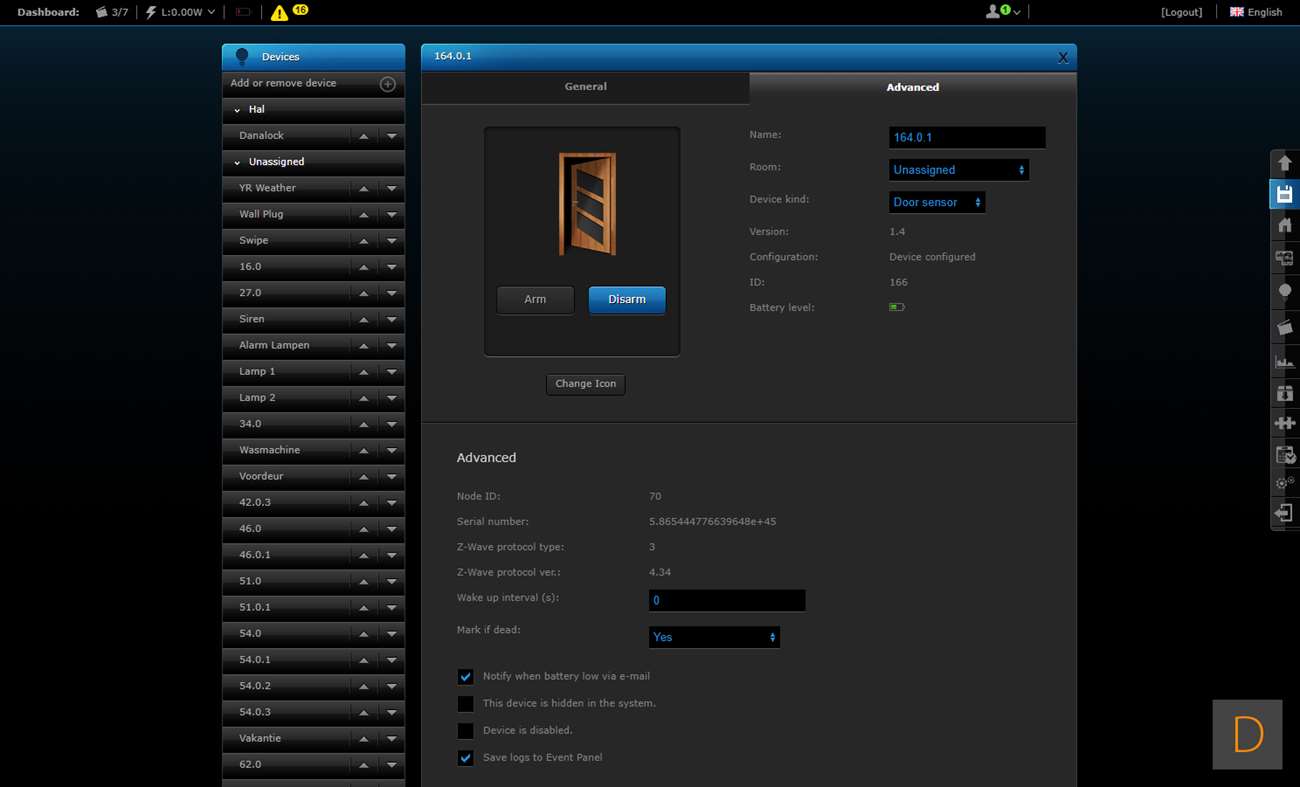The image size is (1300, 787).
Task: Open the energy chart sidebar icon
Action: click(1285, 361)
